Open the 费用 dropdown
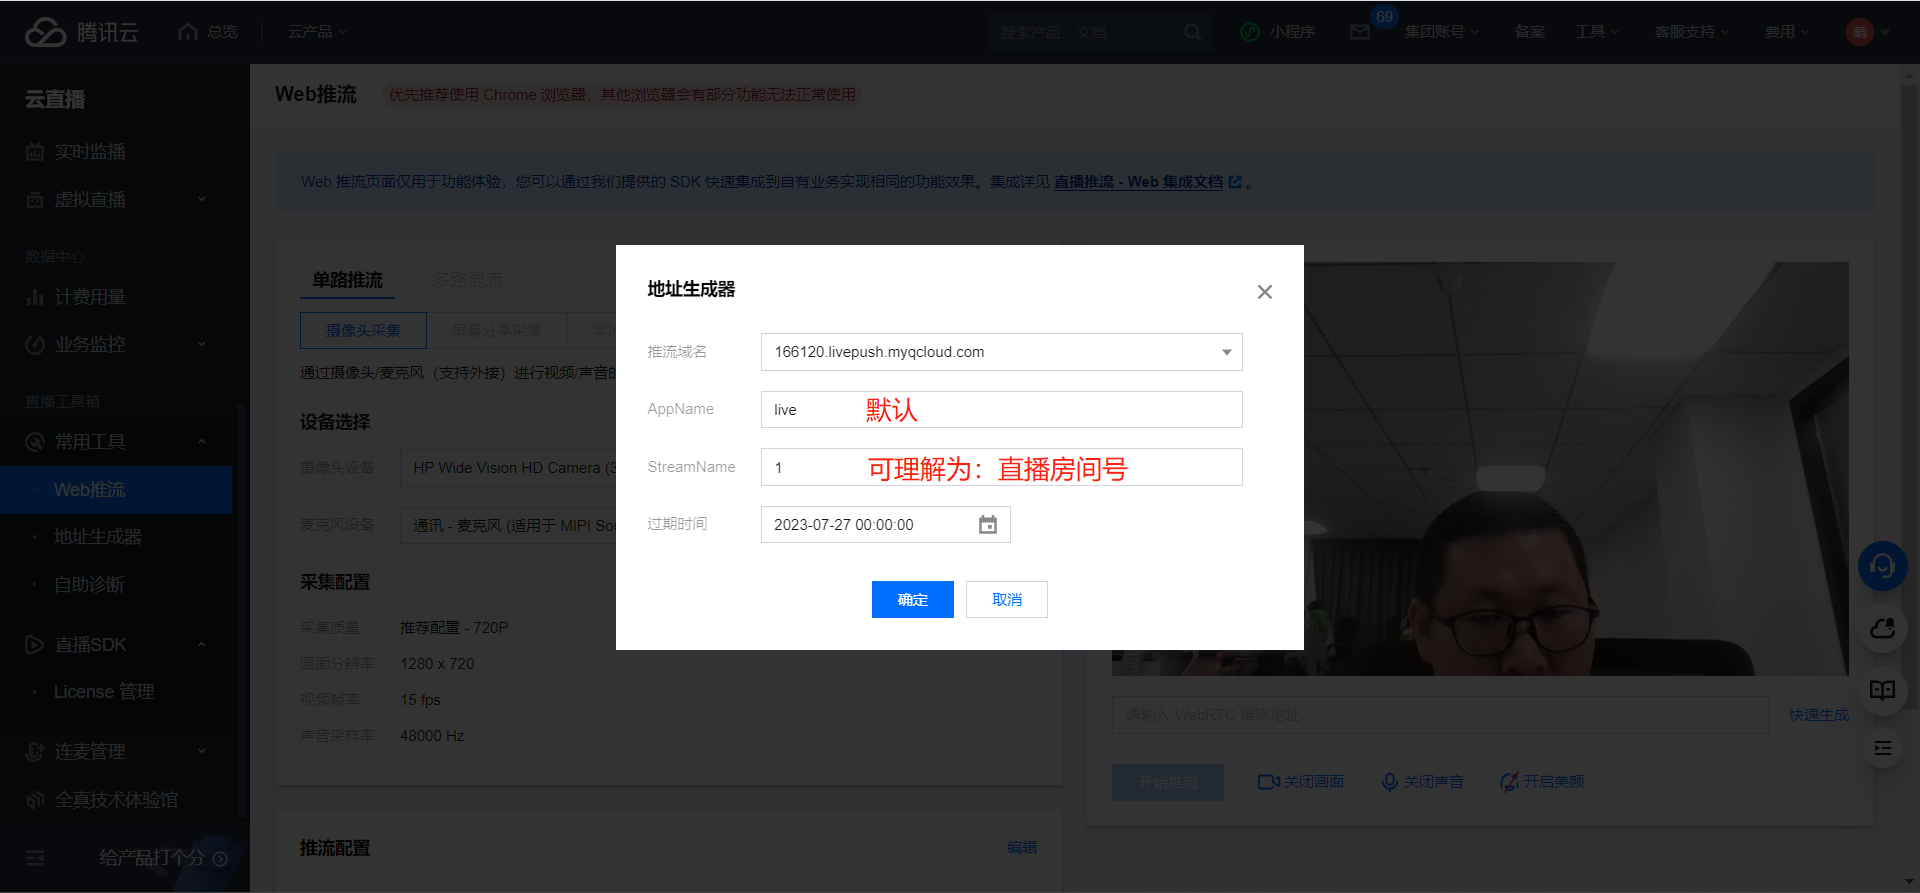The width and height of the screenshot is (1920, 893). (1787, 32)
